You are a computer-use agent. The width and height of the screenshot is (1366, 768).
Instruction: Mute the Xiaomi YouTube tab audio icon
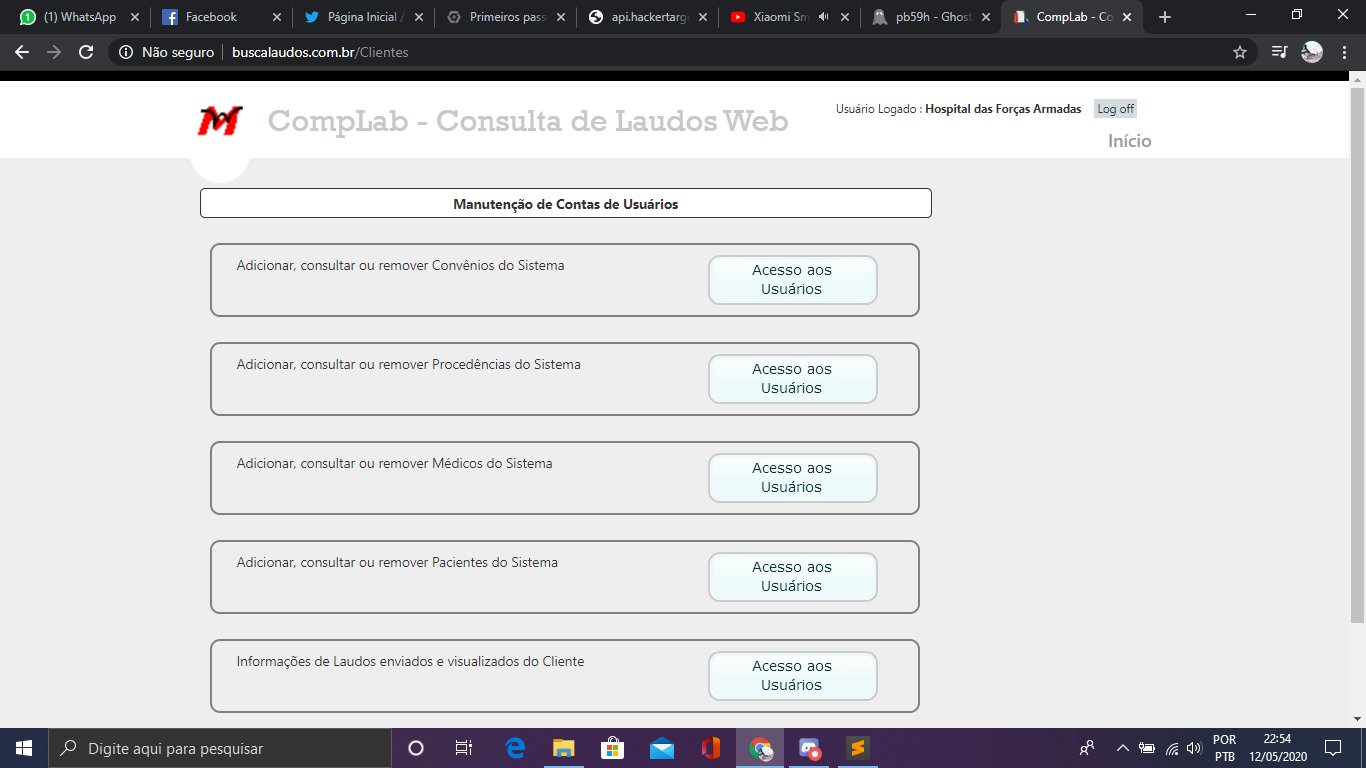tap(823, 17)
